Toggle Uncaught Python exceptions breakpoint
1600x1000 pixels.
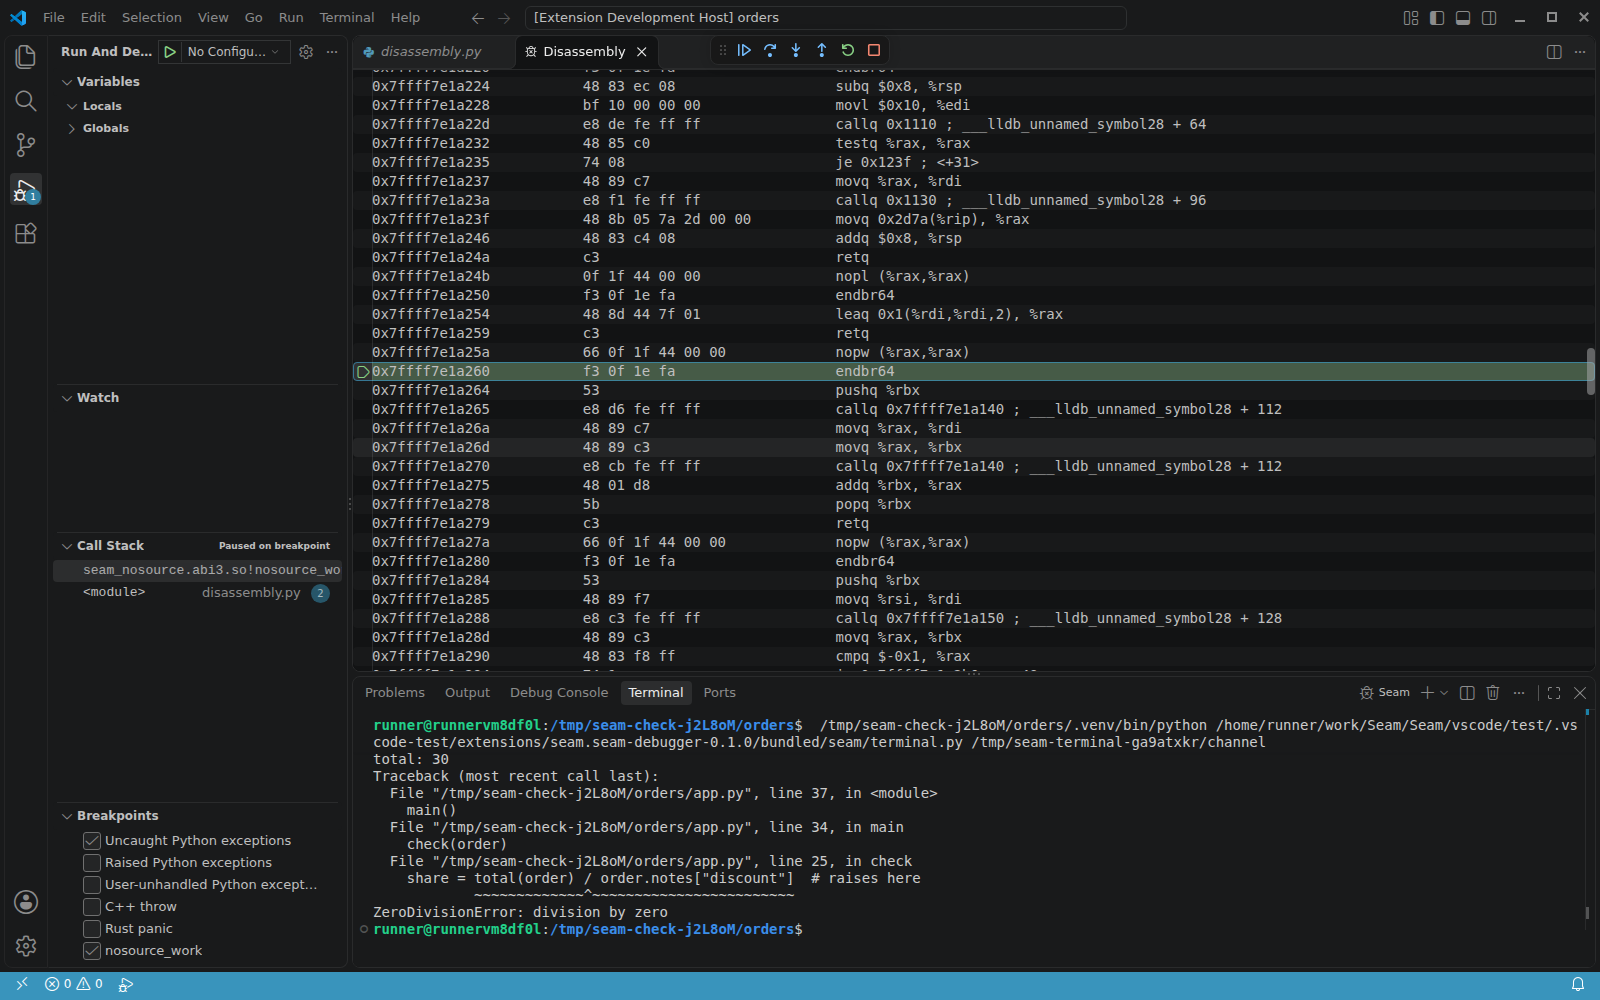[92, 841]
